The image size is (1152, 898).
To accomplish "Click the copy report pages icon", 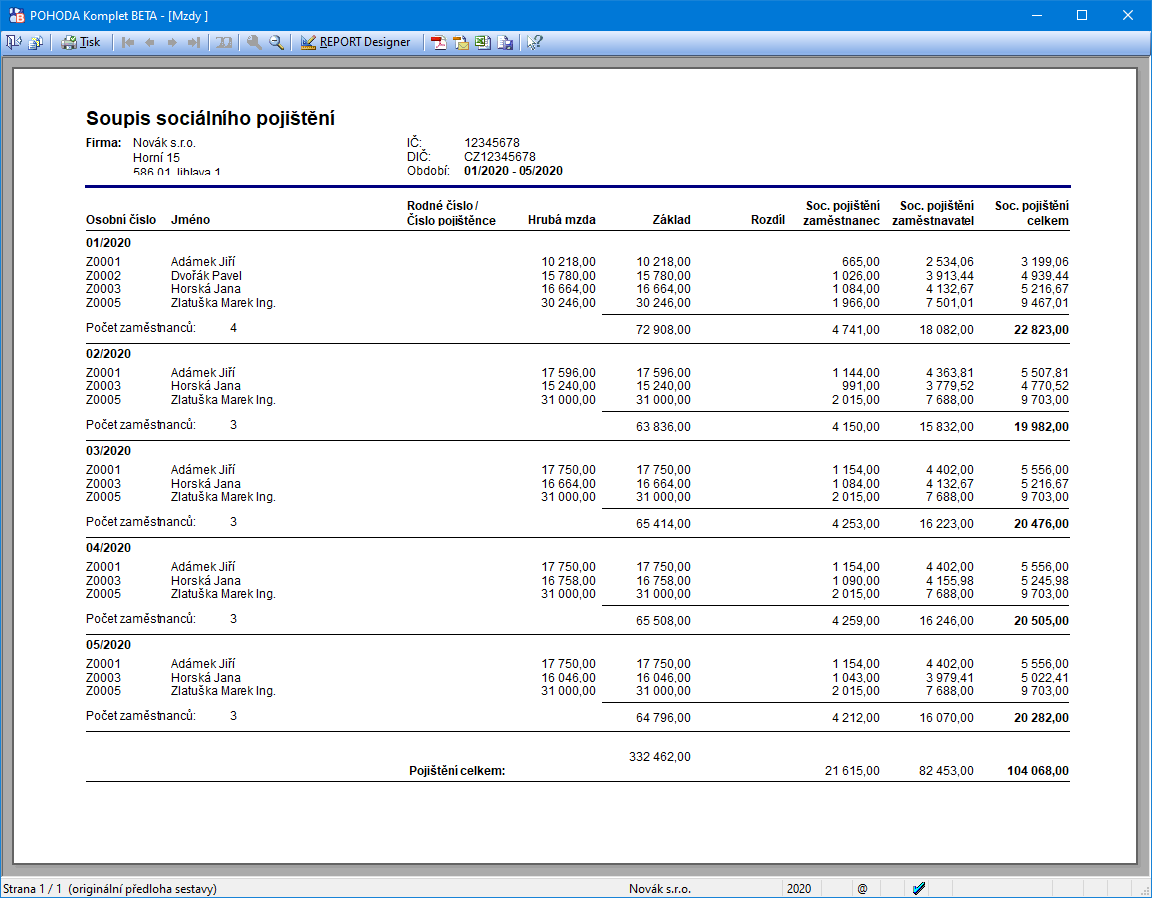I will tap(35, 43).
